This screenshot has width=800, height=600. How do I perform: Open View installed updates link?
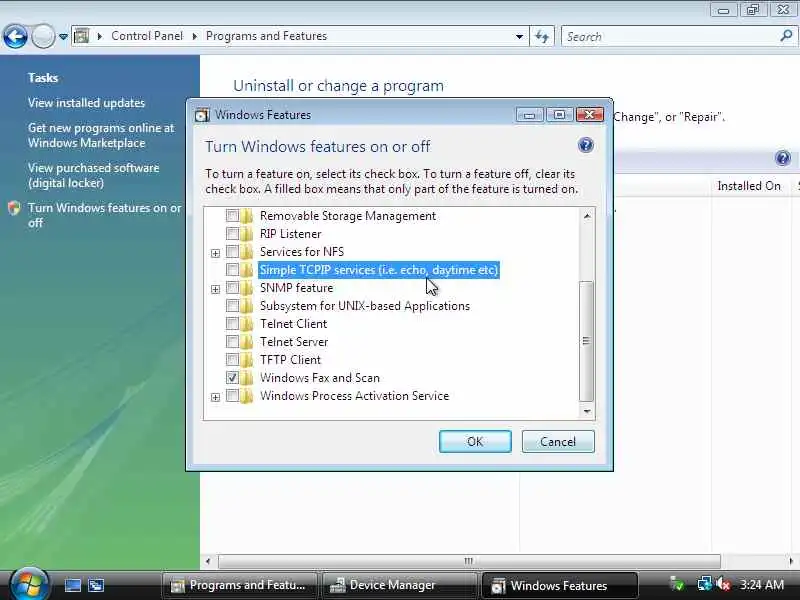[86, 103]
